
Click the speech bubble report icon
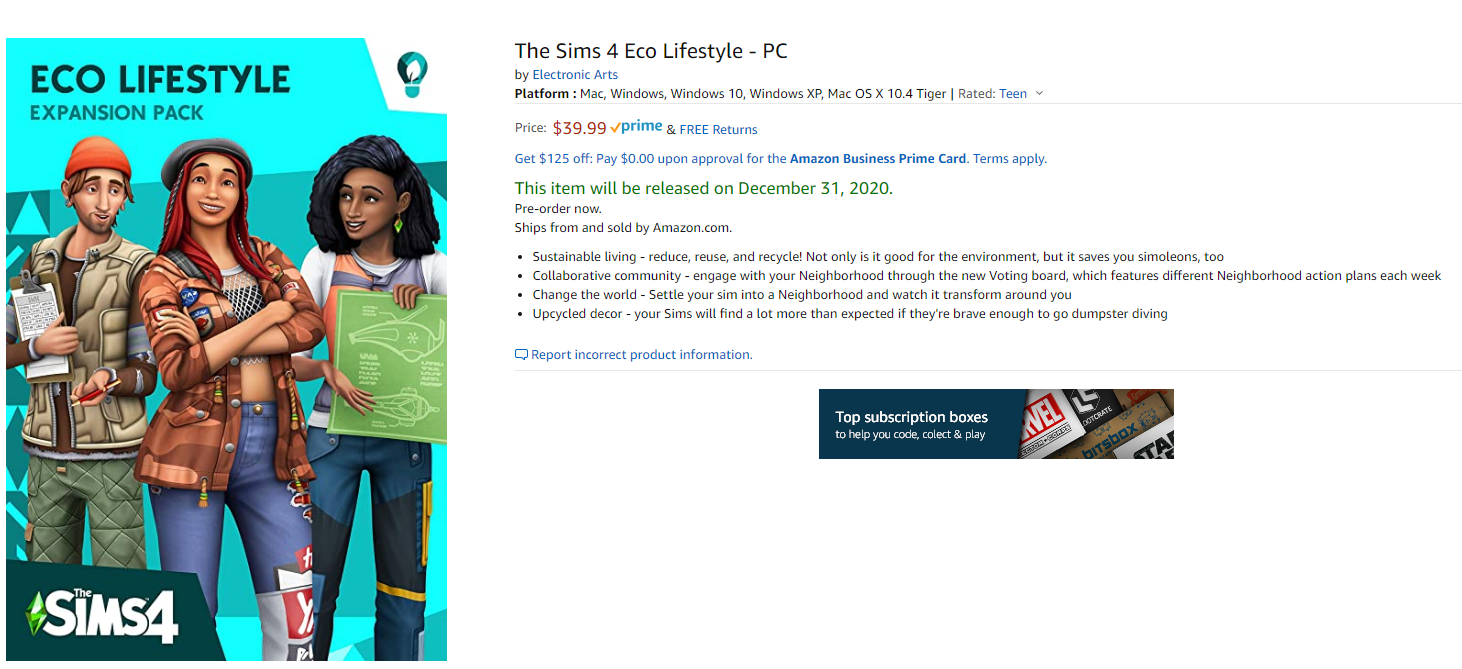point(521,355)
